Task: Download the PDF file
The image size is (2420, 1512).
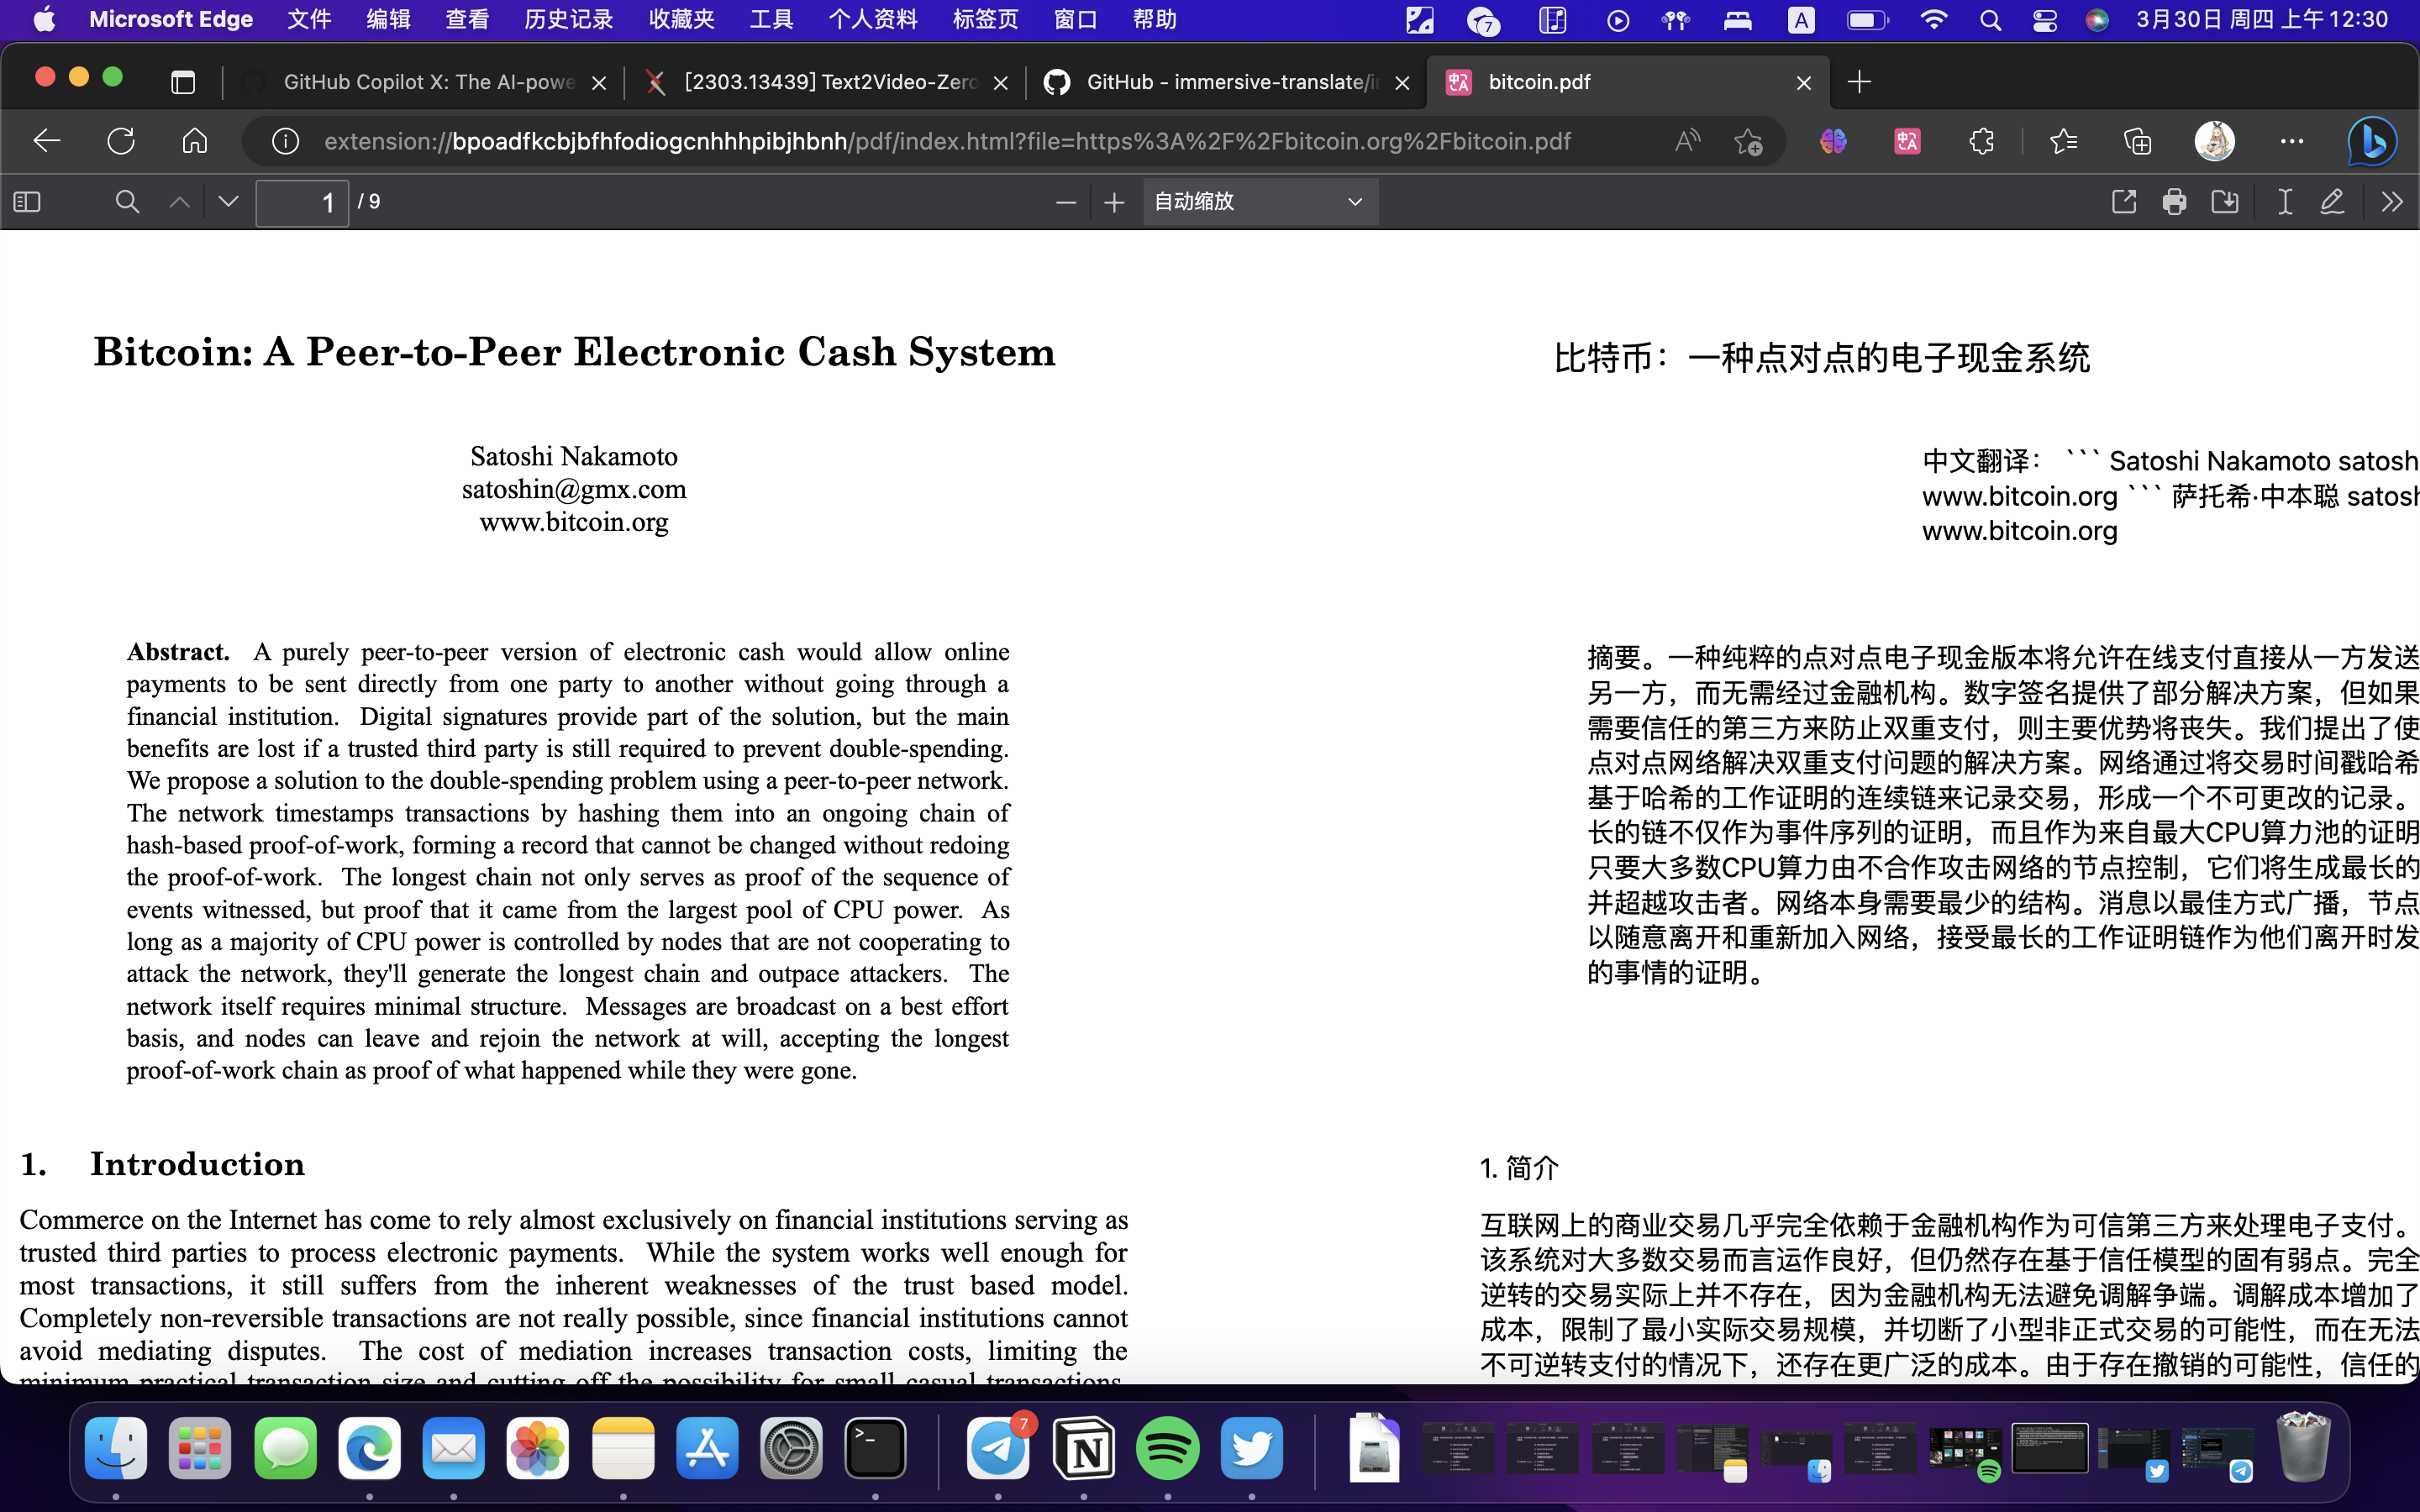Action: (x=2225, y=202)
